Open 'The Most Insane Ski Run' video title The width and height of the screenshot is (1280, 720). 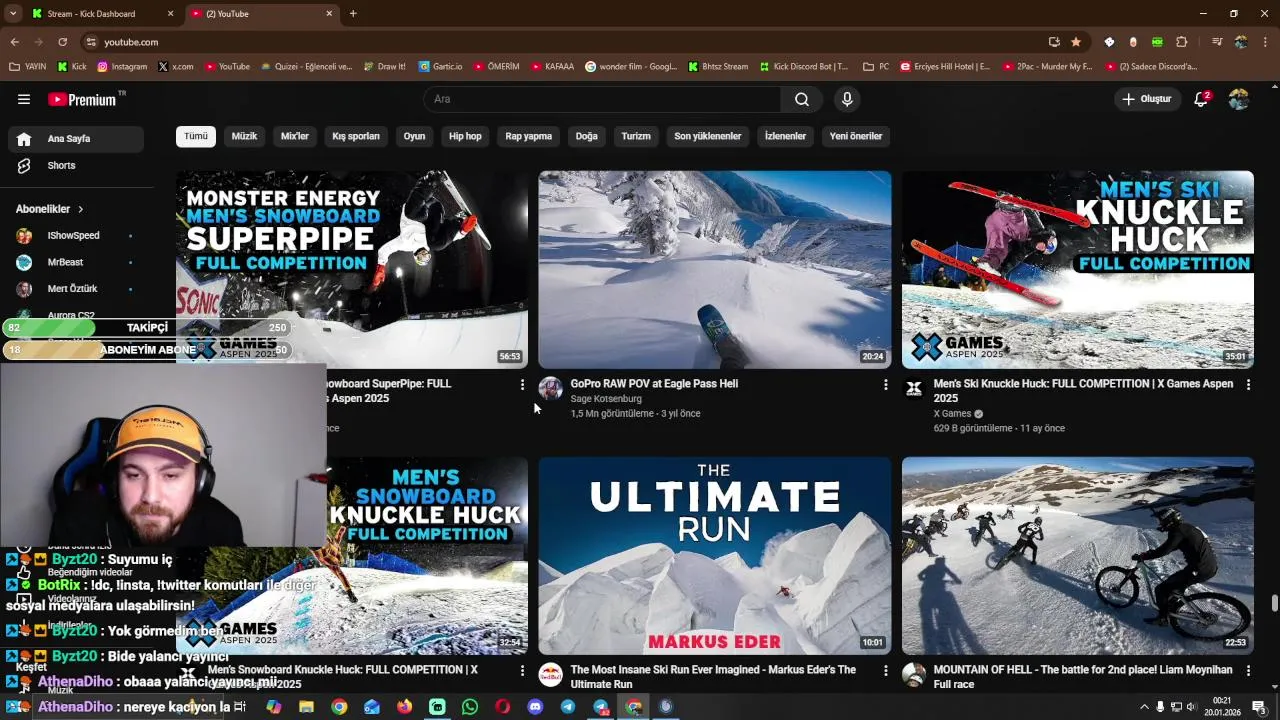click(713, 677)
